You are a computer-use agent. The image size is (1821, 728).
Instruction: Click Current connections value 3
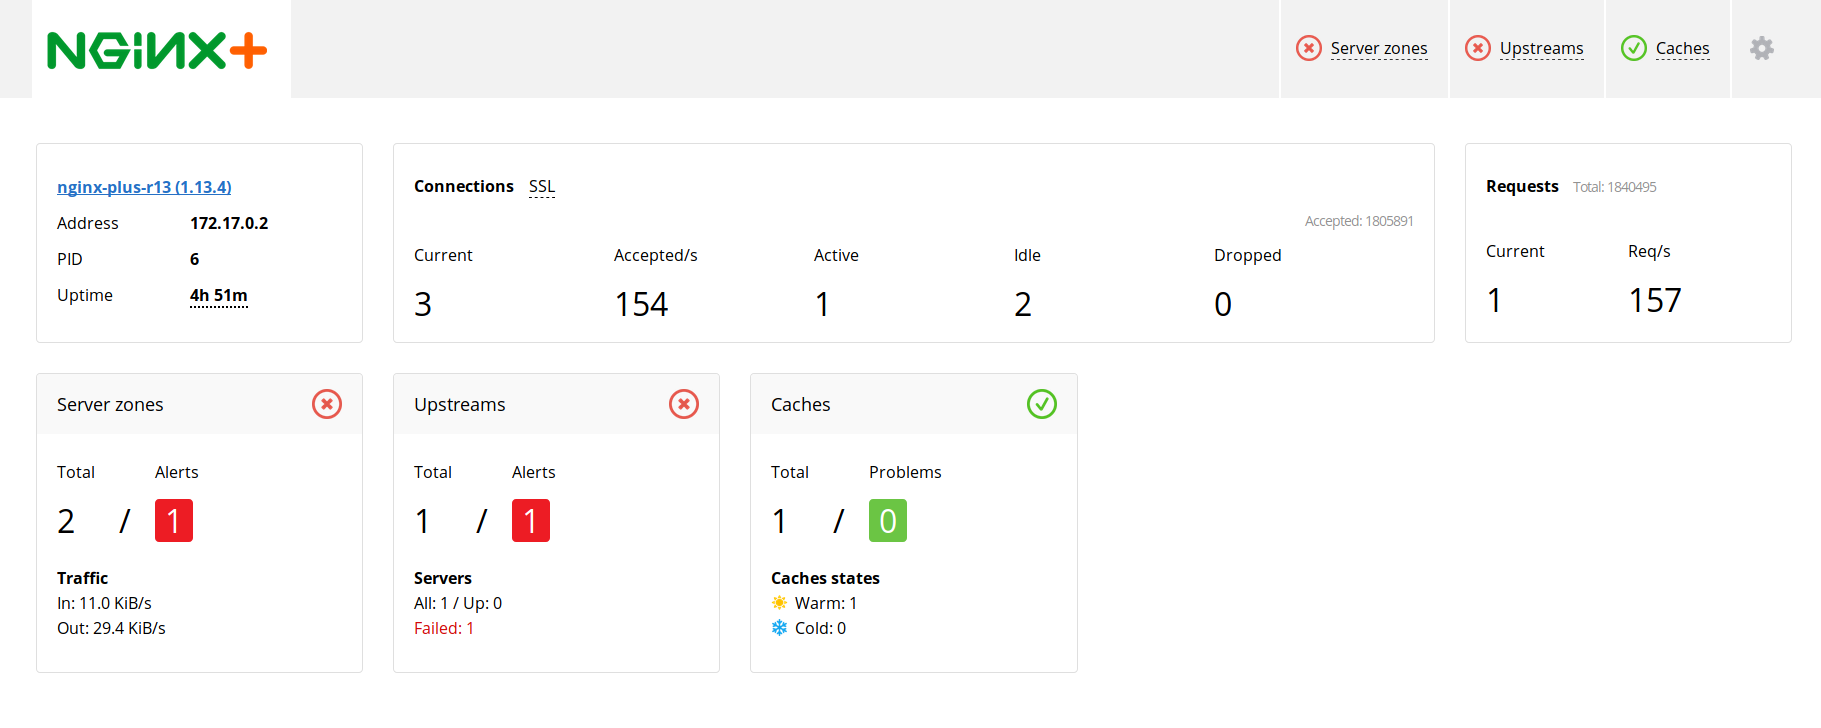coord(423,304)
